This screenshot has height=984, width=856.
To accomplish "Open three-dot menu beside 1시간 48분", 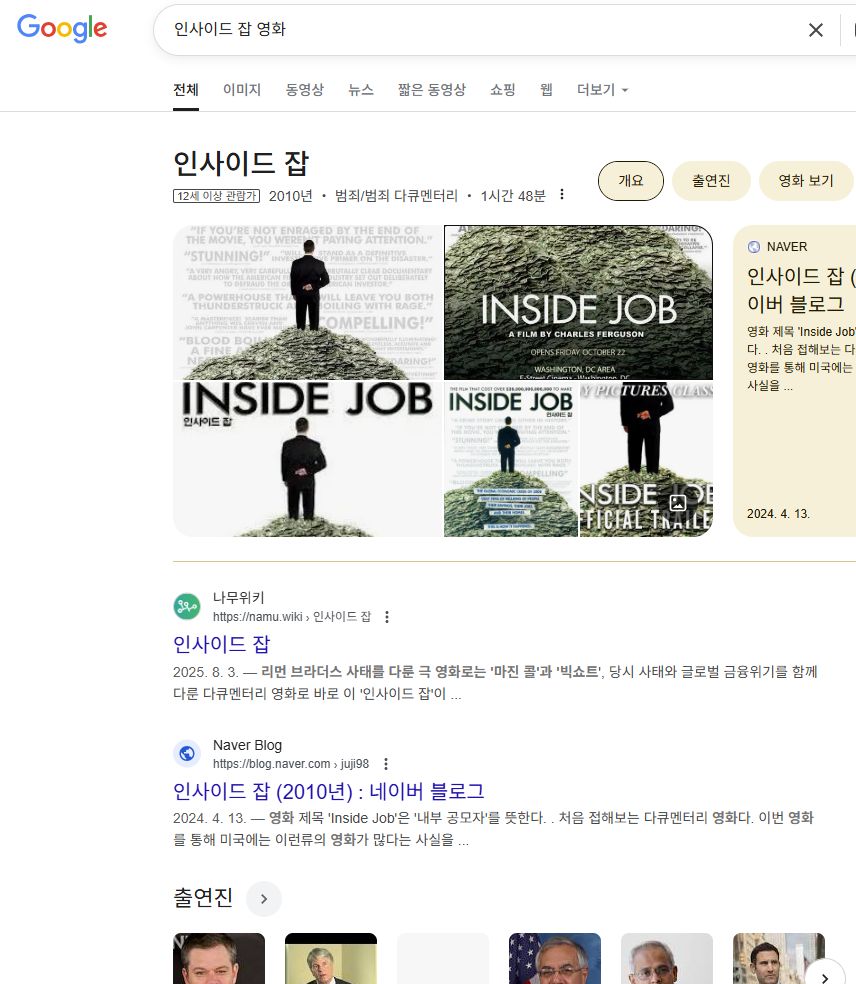I will click(x=562, y=195).
